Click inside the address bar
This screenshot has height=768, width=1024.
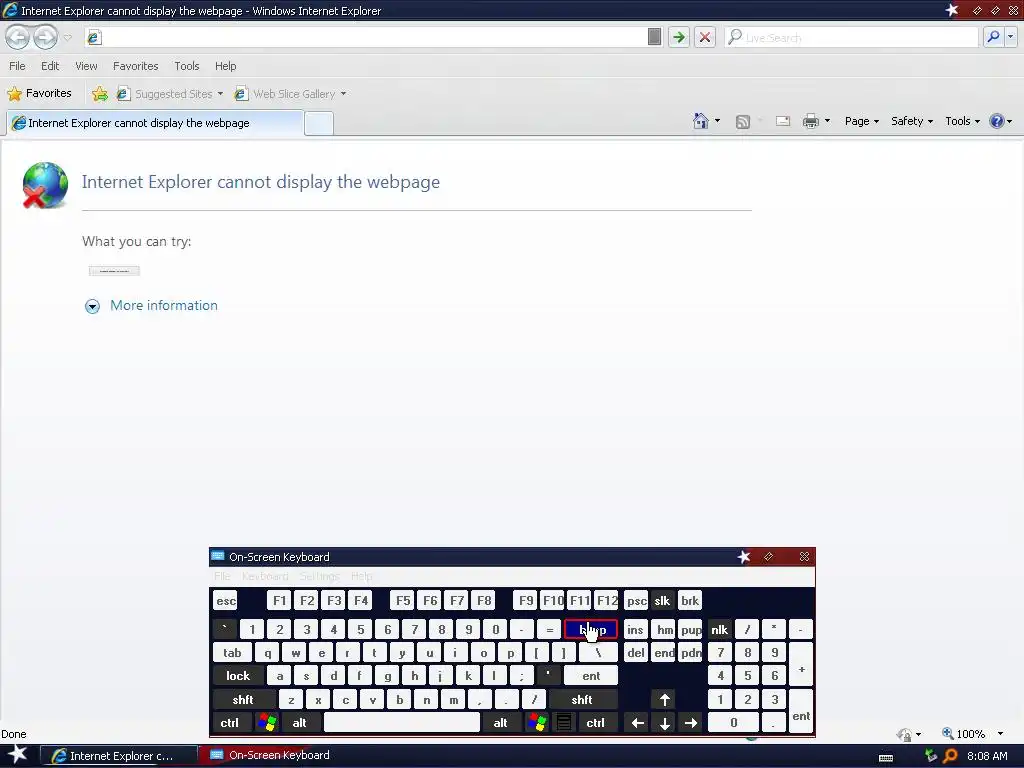pyautogui.click(x=372, y=37)
